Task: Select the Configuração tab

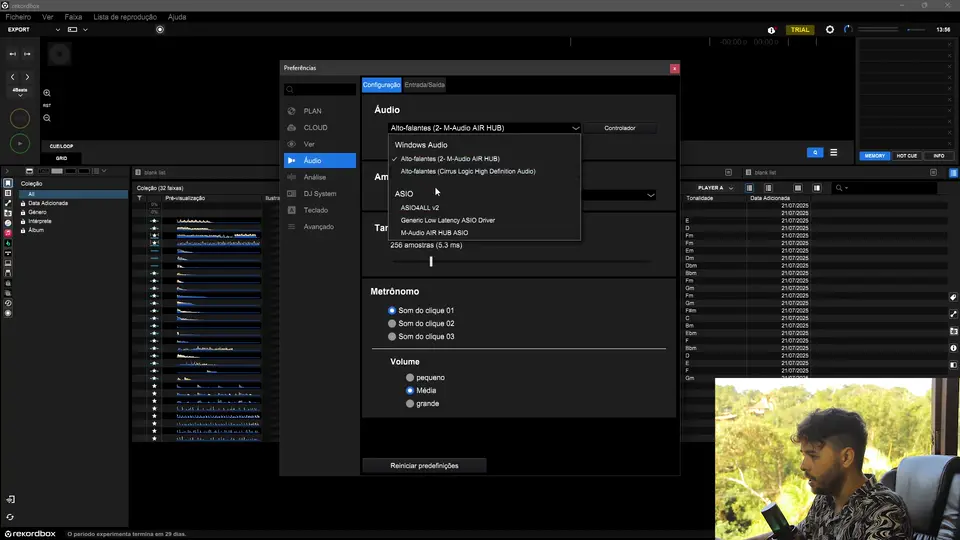Action: tap(381, 85)
